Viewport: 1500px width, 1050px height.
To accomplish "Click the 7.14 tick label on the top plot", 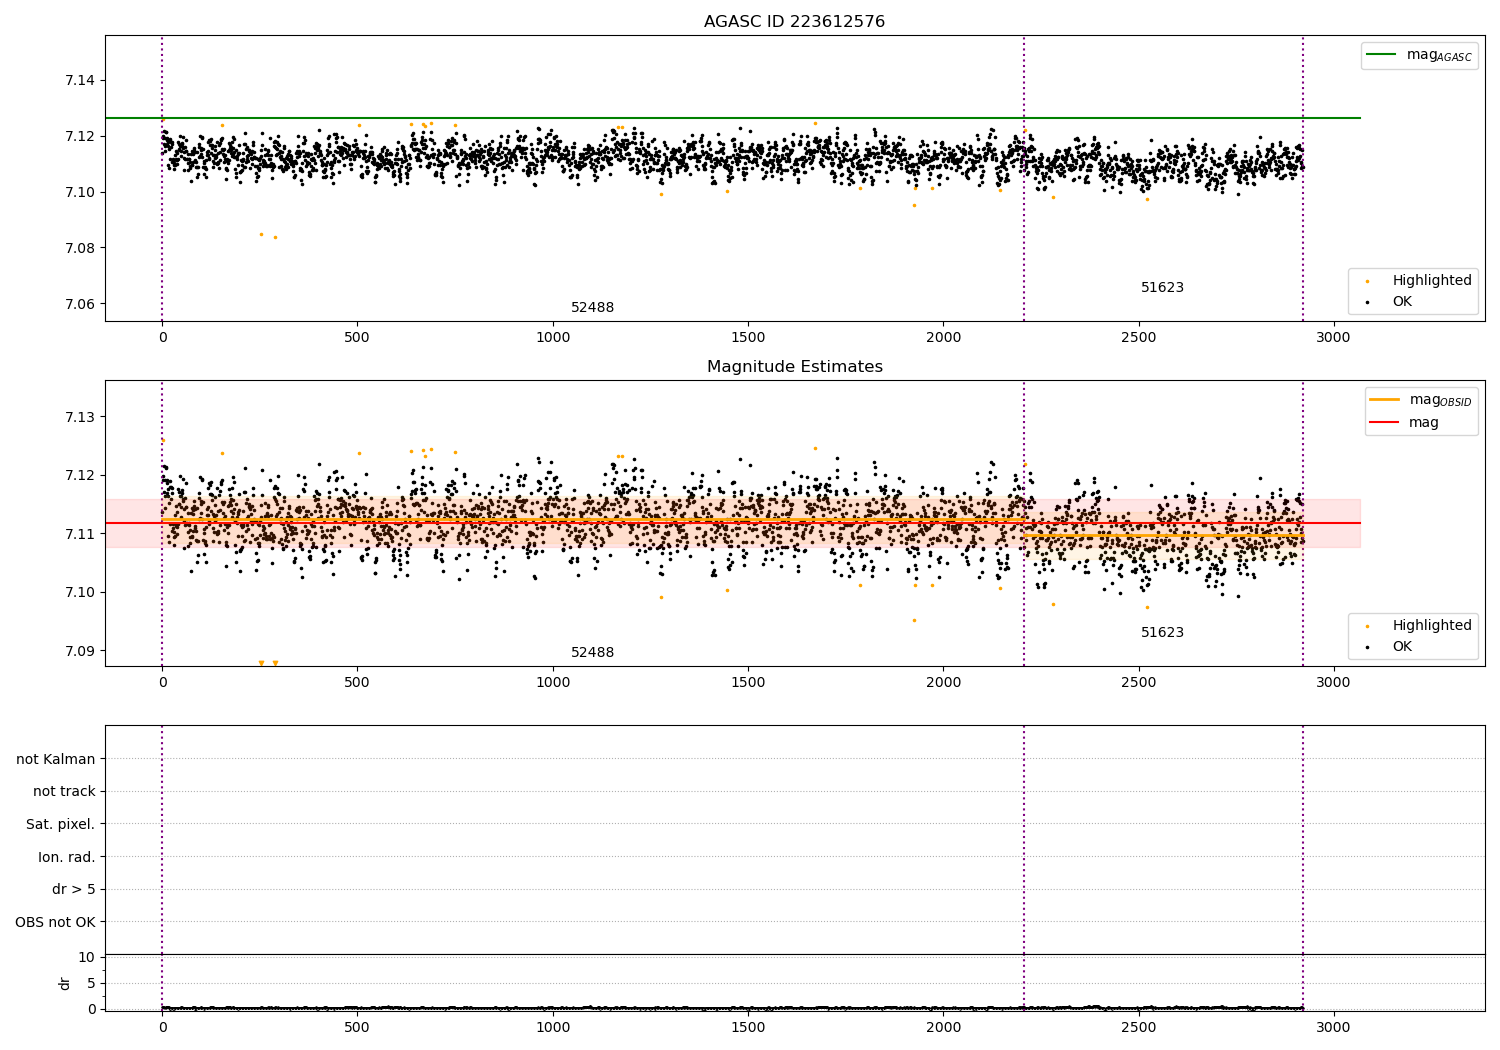I will point(80,80).
